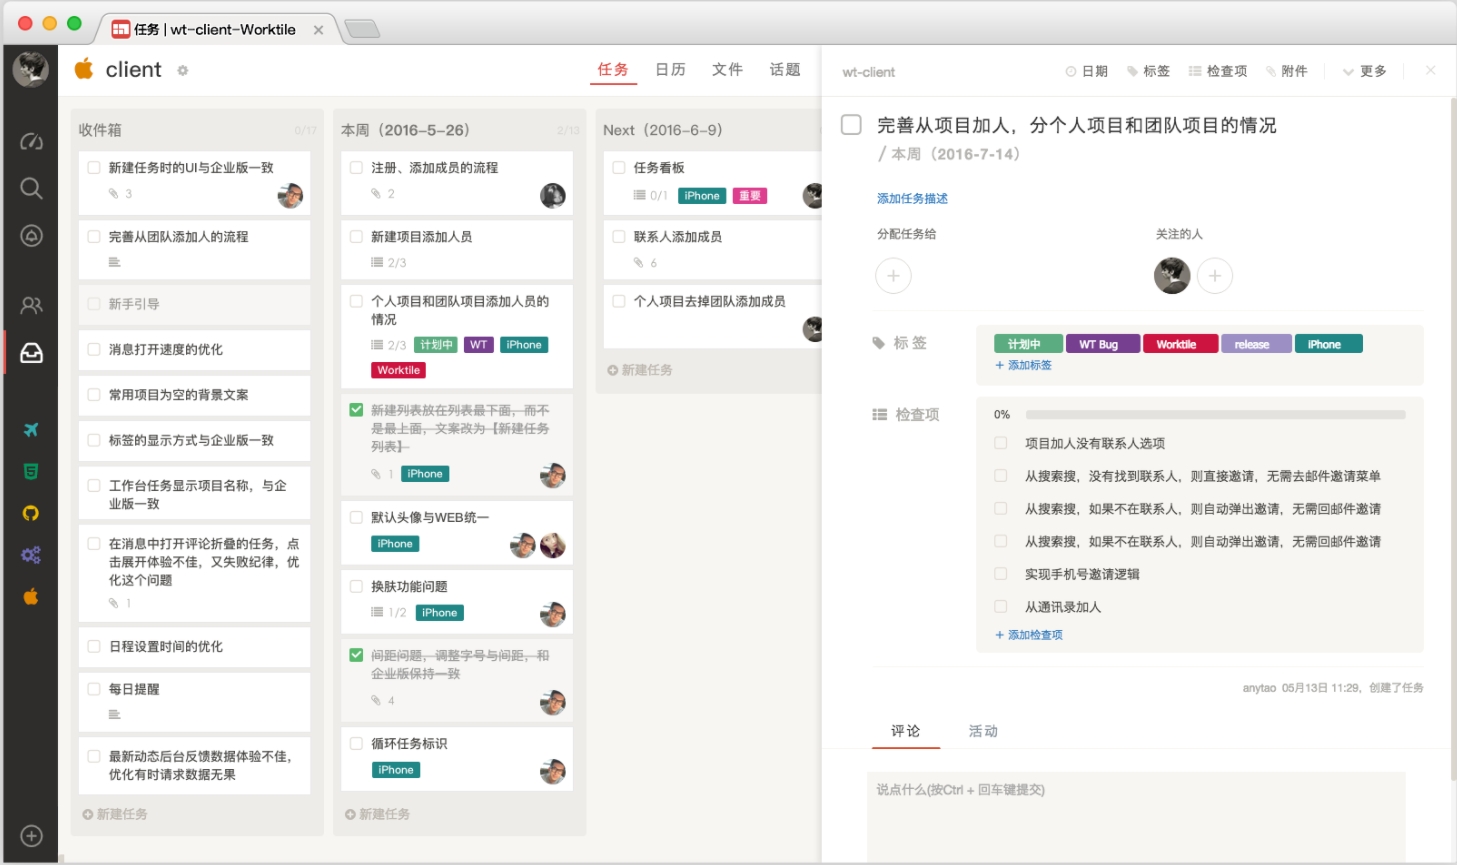Click 新建任务 in the 本周 column
The width and height of the screenshot is (1457, 865).
point(377,815)
